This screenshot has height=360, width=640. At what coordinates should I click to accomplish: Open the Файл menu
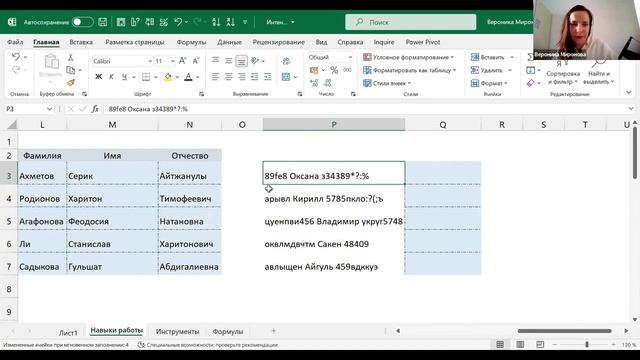pos(15,42)
